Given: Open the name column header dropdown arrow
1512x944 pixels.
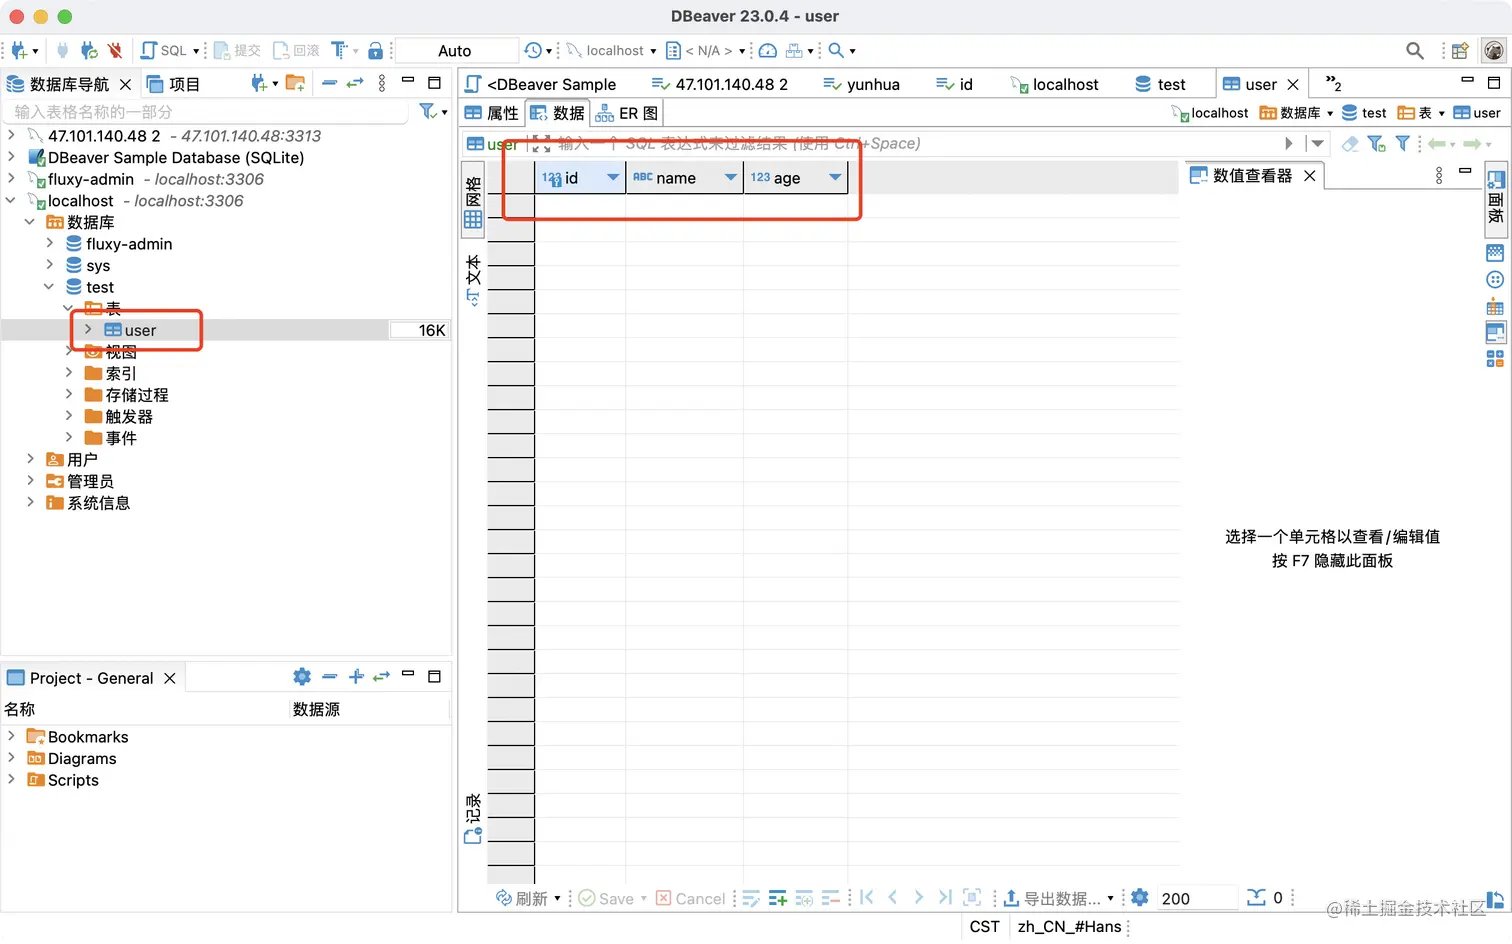Looking at the screenshot, I should pos(731,177).
